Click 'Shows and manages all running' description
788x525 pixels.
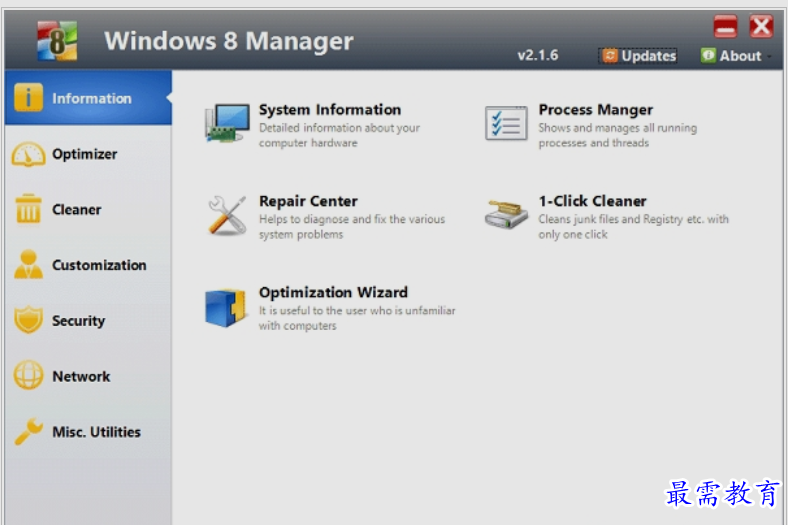618,128
